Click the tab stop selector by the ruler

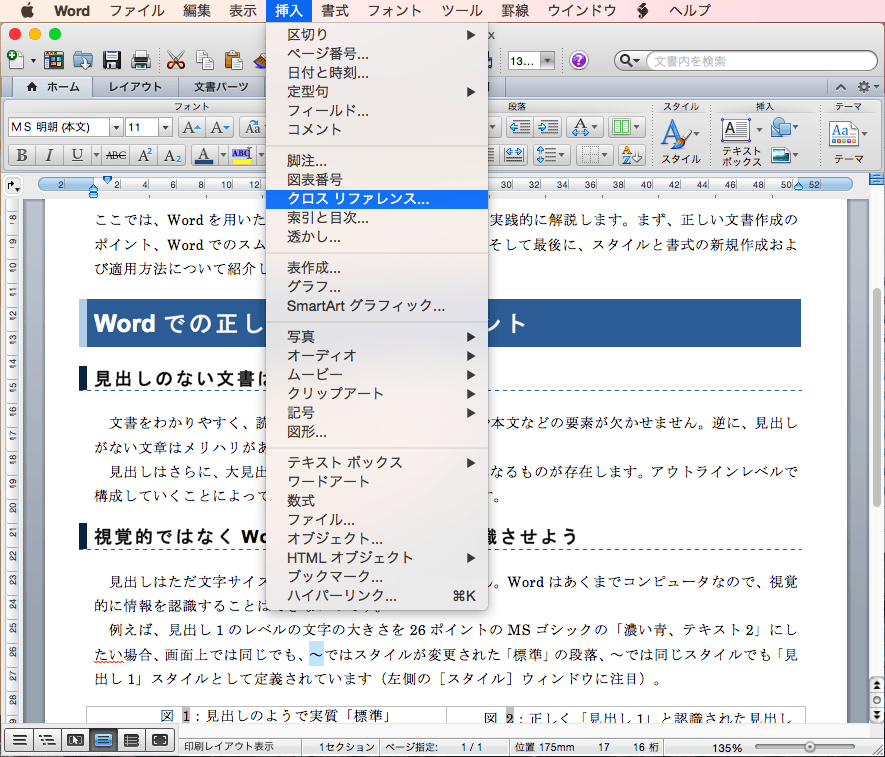tap(12, 185)
